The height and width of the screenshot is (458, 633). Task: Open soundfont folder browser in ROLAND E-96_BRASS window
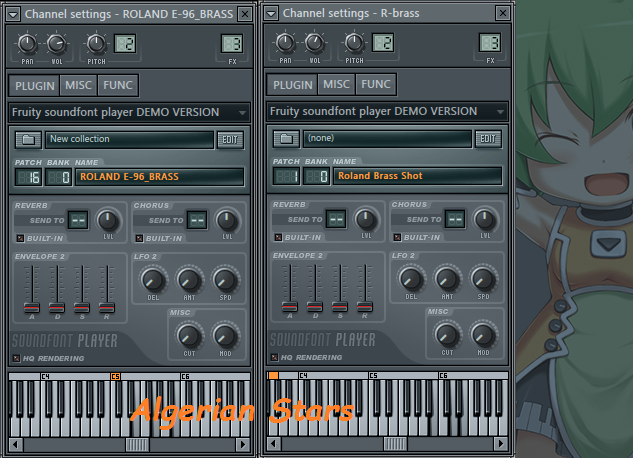click(28, 140)
